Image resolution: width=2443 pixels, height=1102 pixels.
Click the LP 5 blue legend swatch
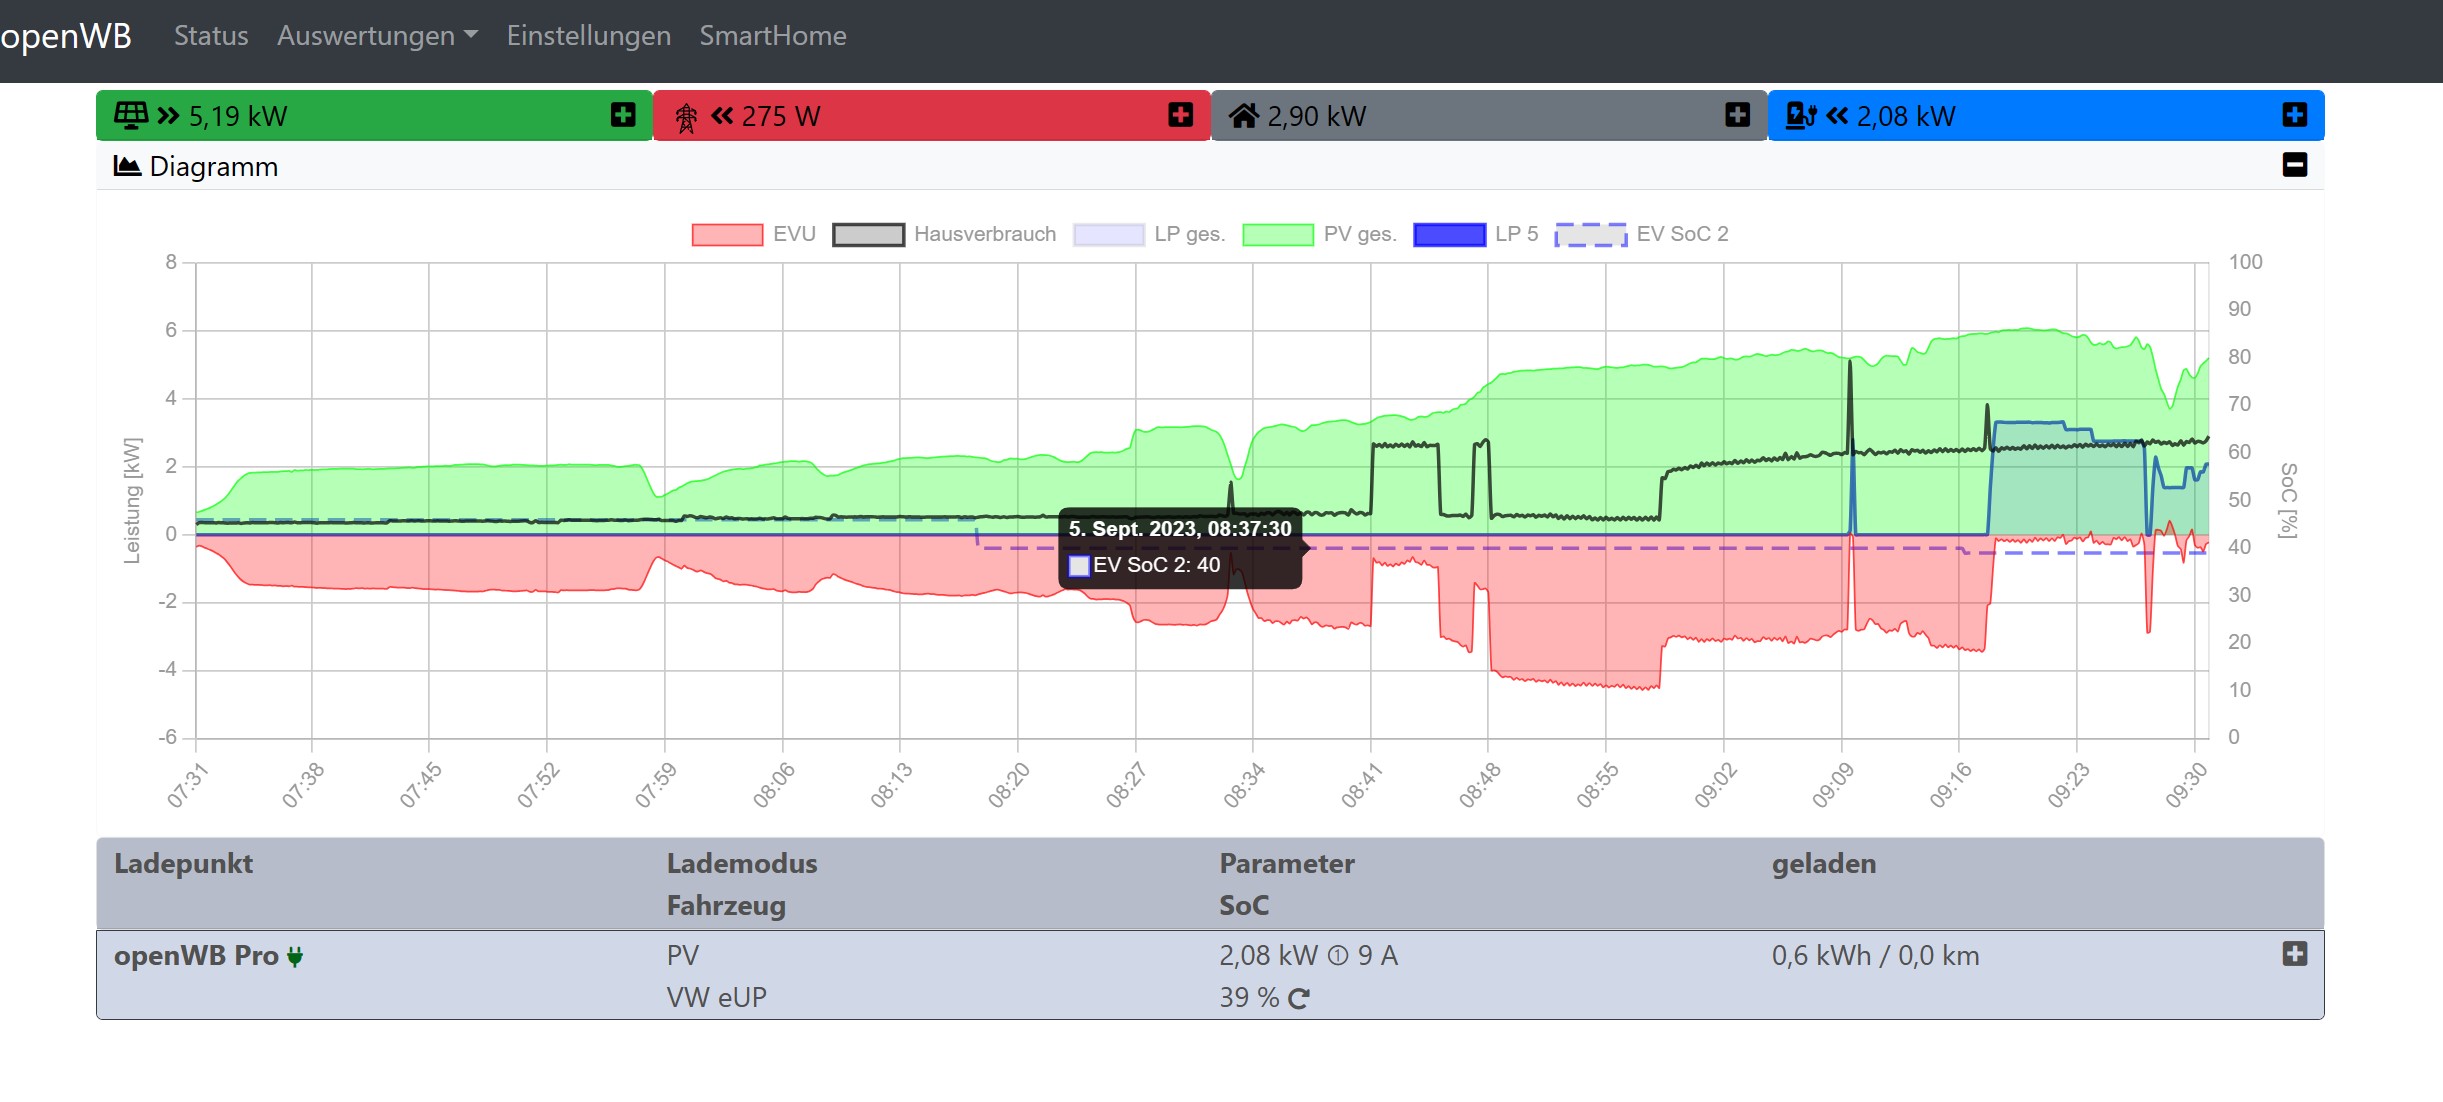click(x=1449, y=235)
